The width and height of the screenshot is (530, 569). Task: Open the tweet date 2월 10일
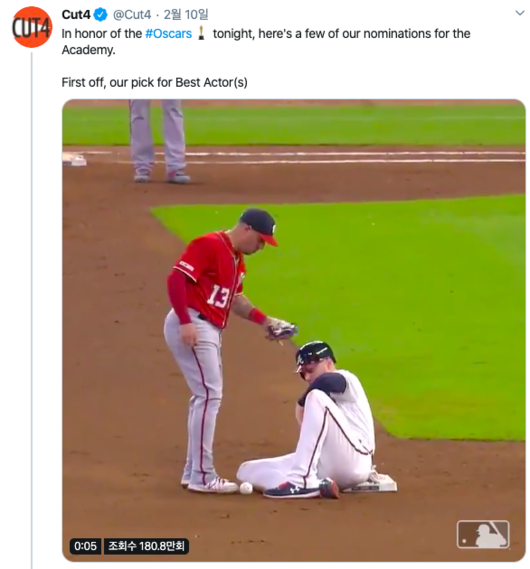[186, 15]
